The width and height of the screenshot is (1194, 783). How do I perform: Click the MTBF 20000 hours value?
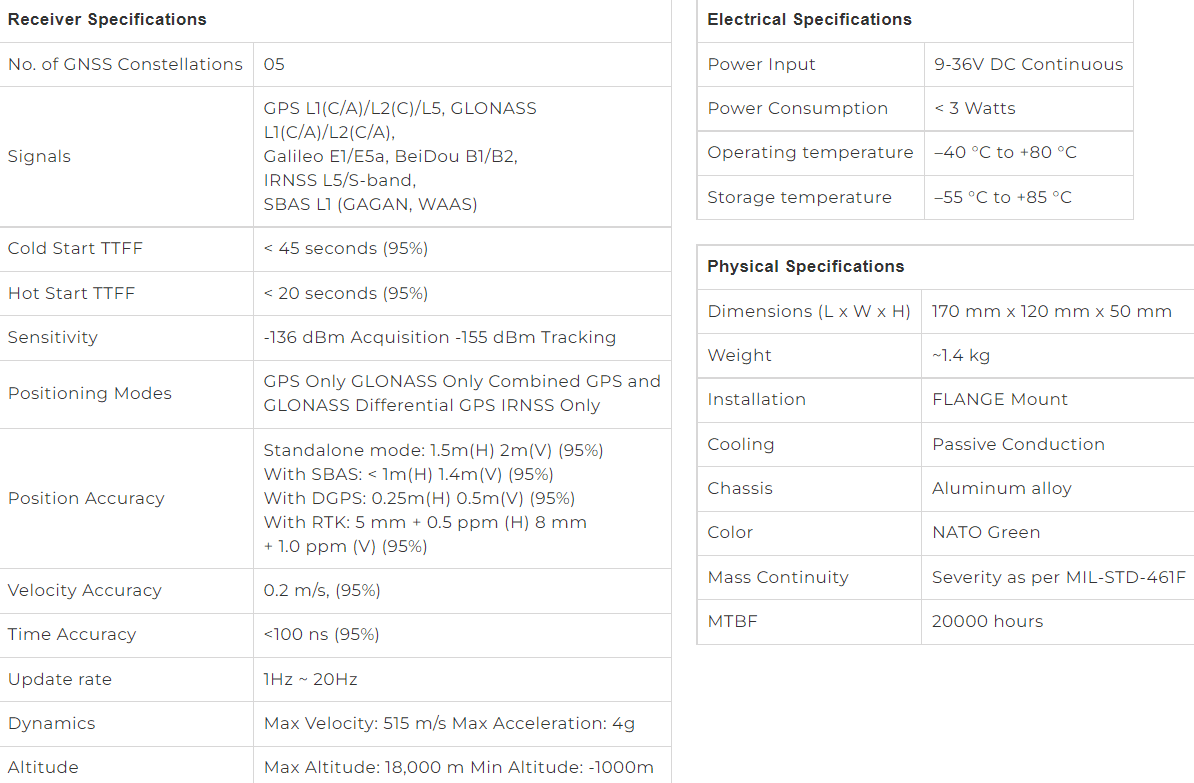988,622
